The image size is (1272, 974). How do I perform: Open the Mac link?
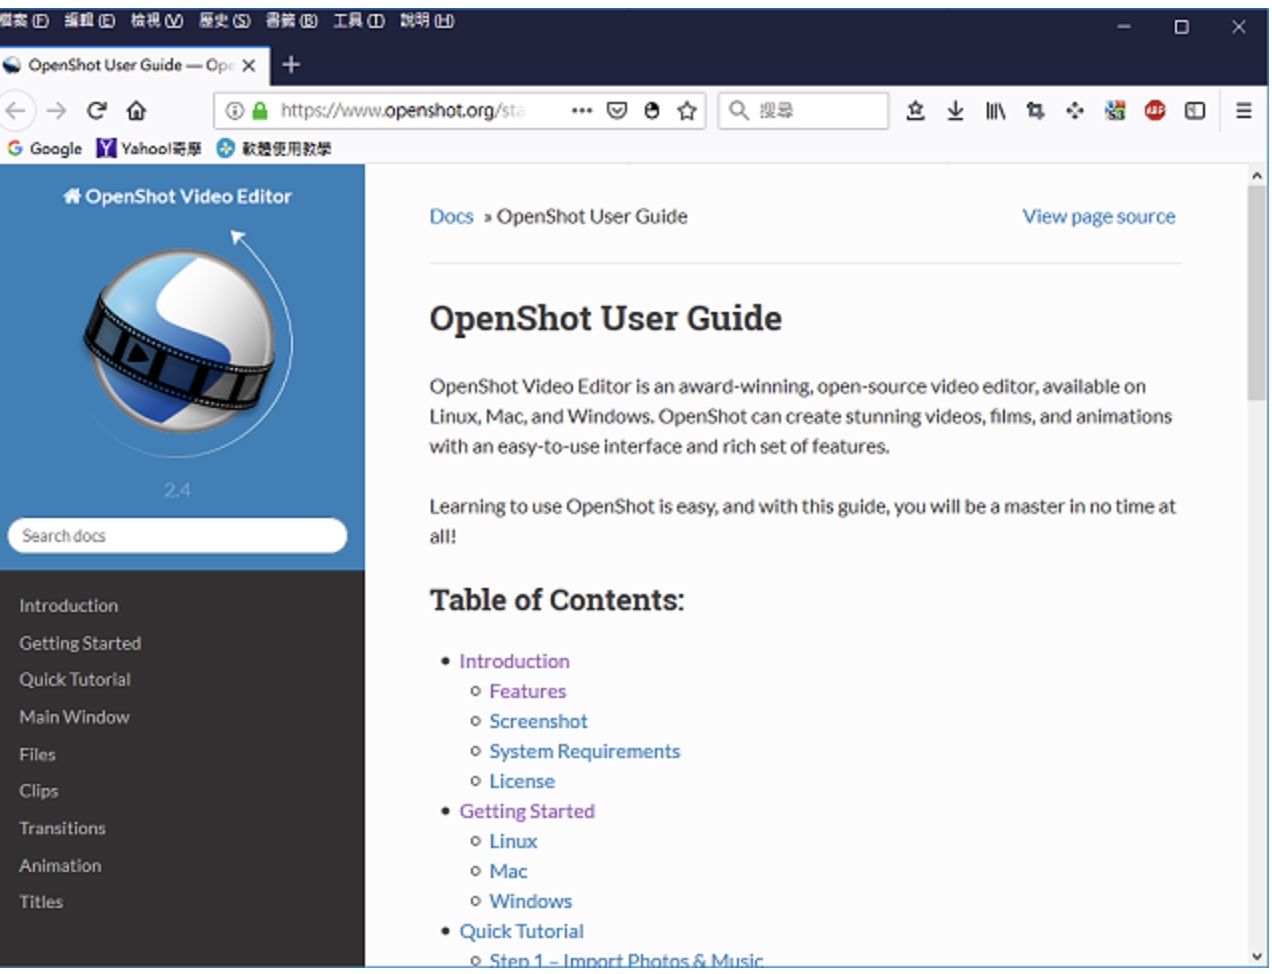tap(508, 871)
